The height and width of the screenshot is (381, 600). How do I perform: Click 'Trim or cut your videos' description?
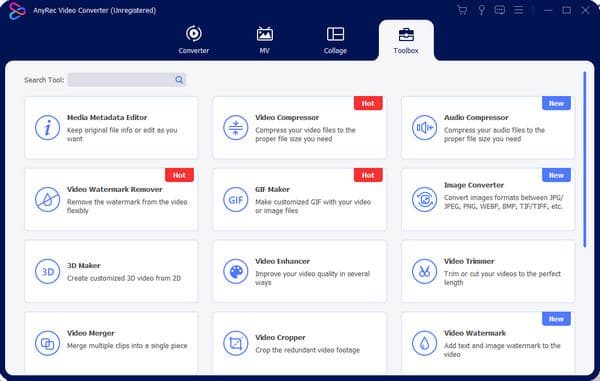[502, 278]
